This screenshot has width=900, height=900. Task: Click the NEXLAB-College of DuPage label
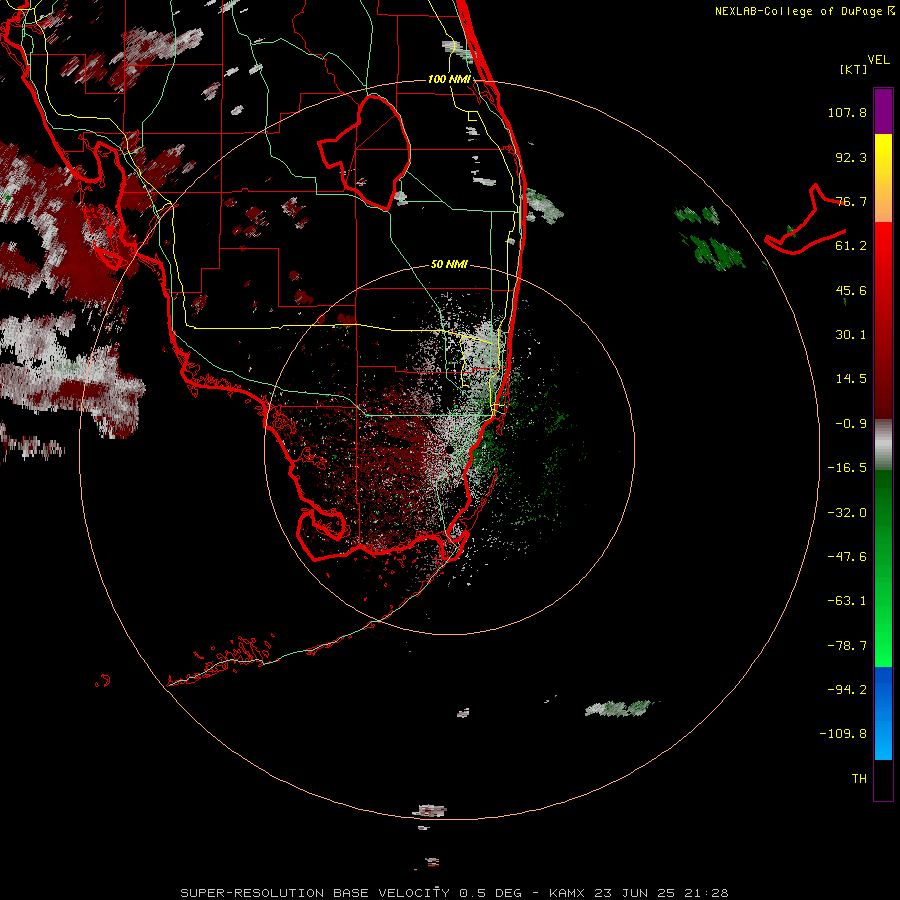804,11
